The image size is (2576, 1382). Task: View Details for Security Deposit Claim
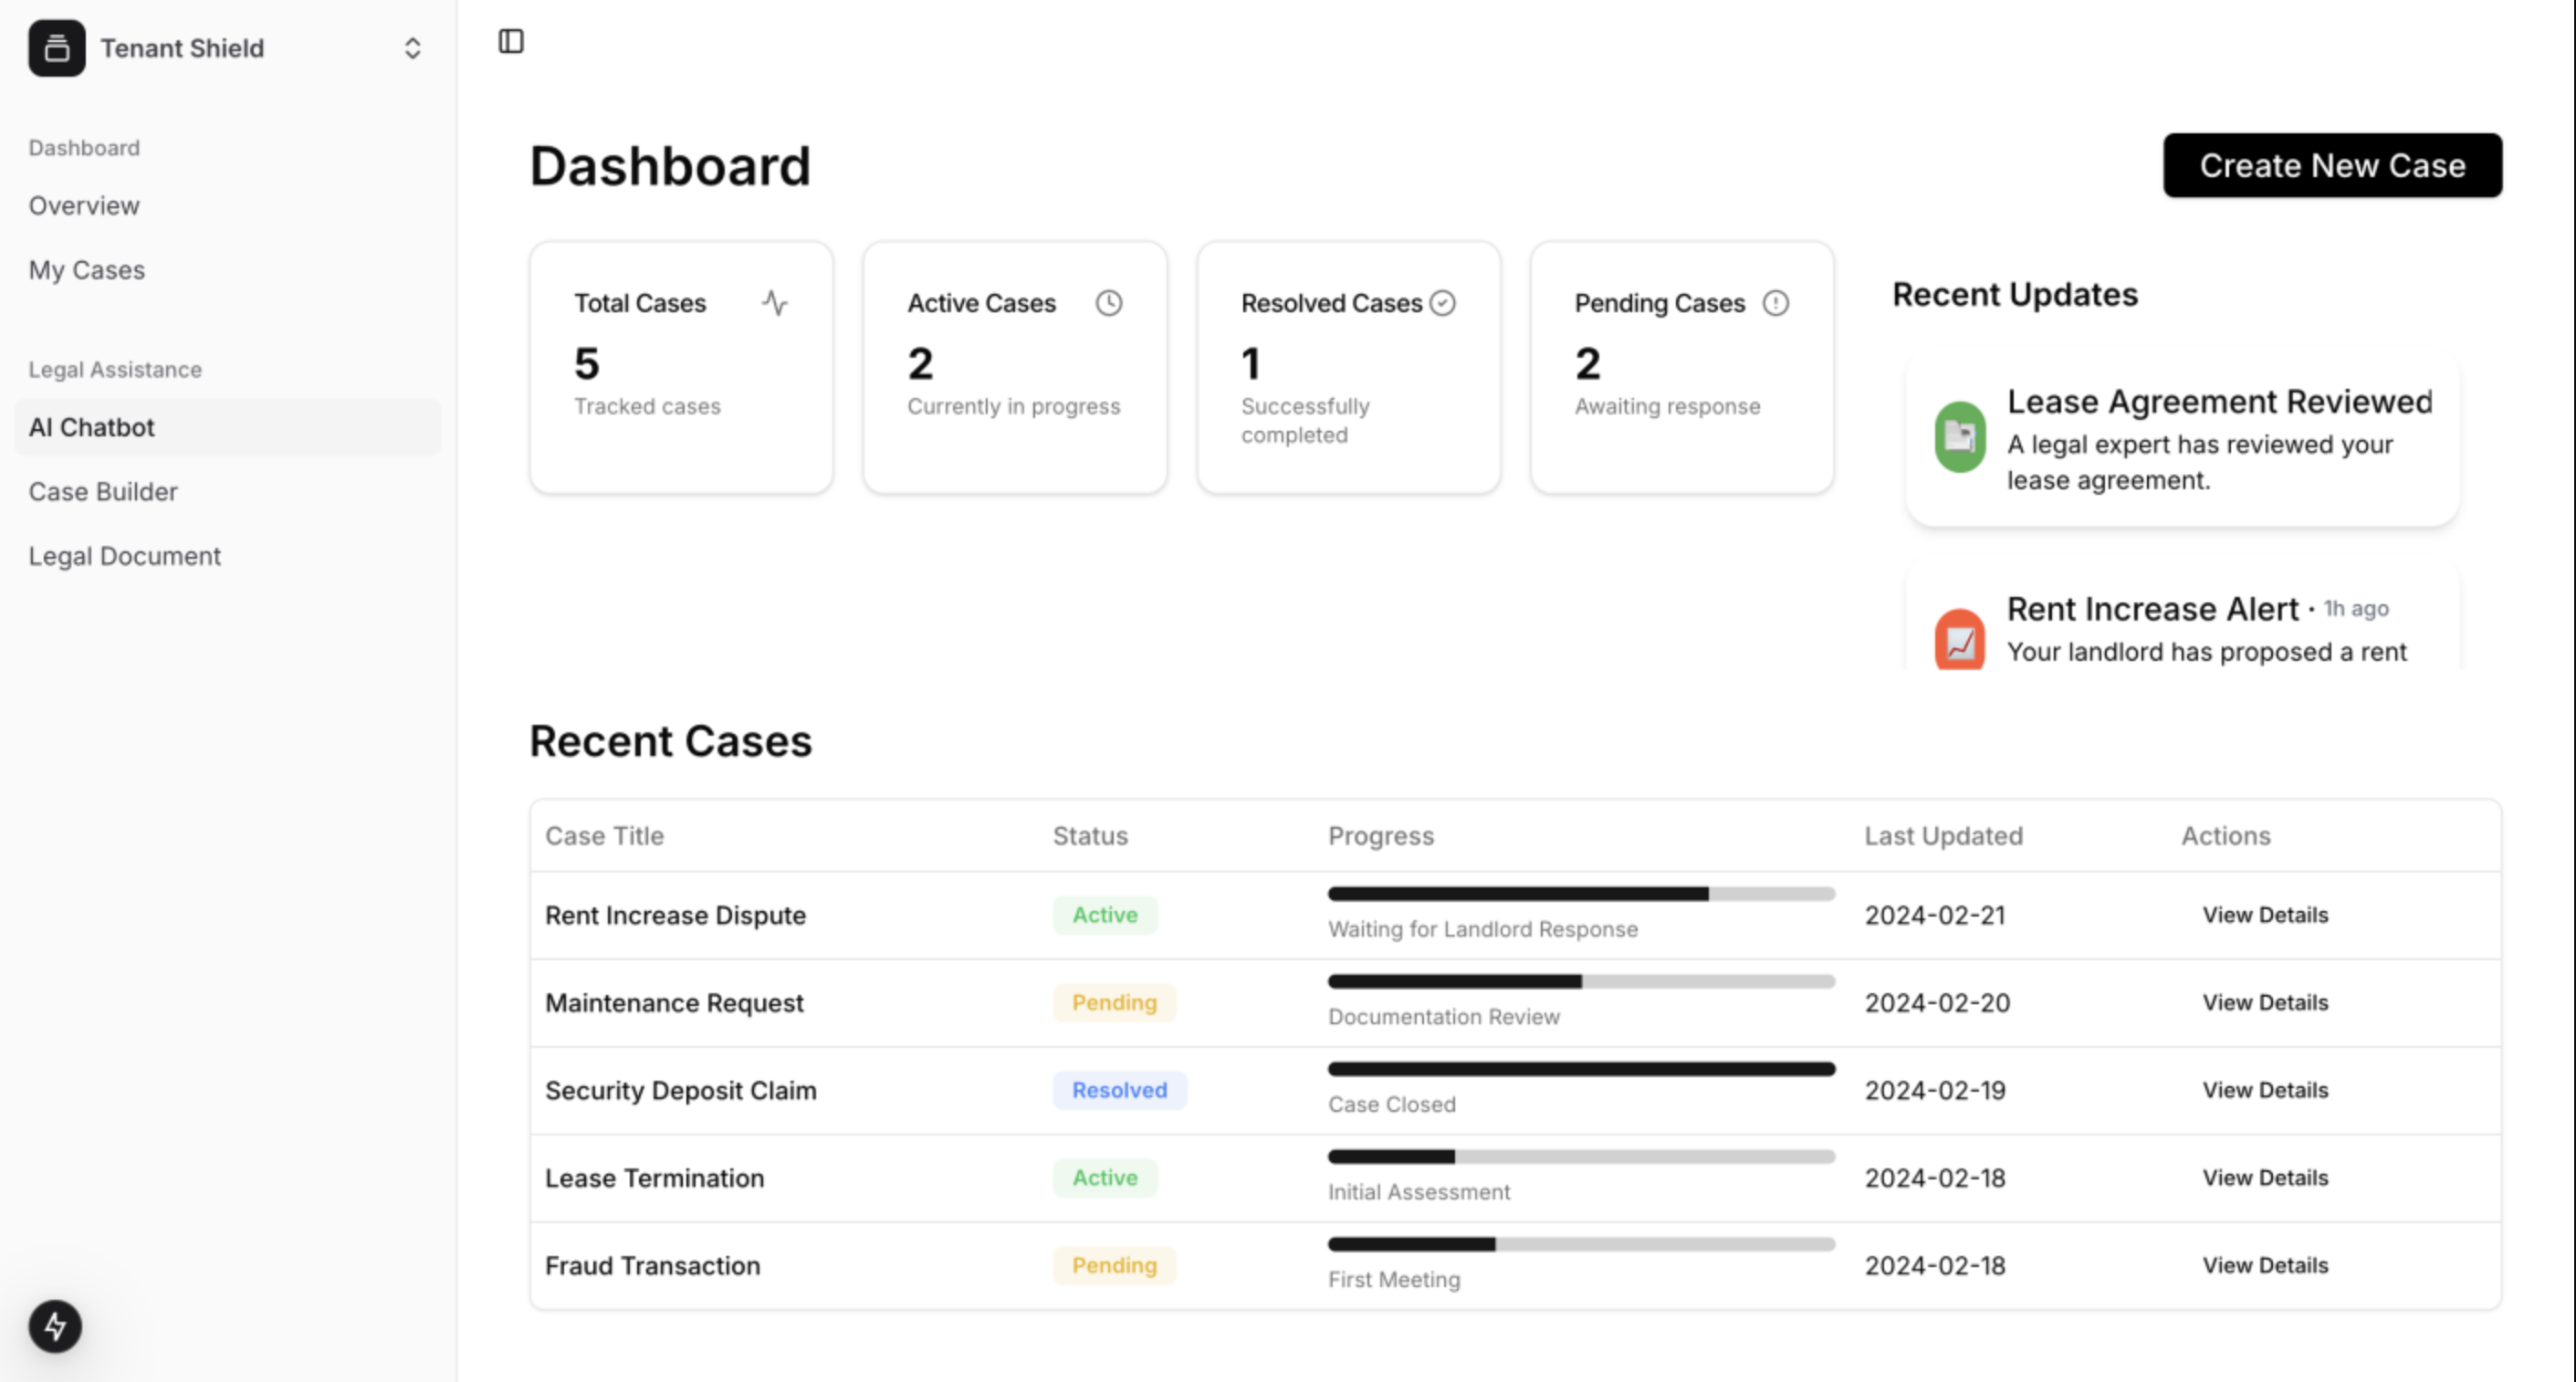[x=2265, y=1090]
